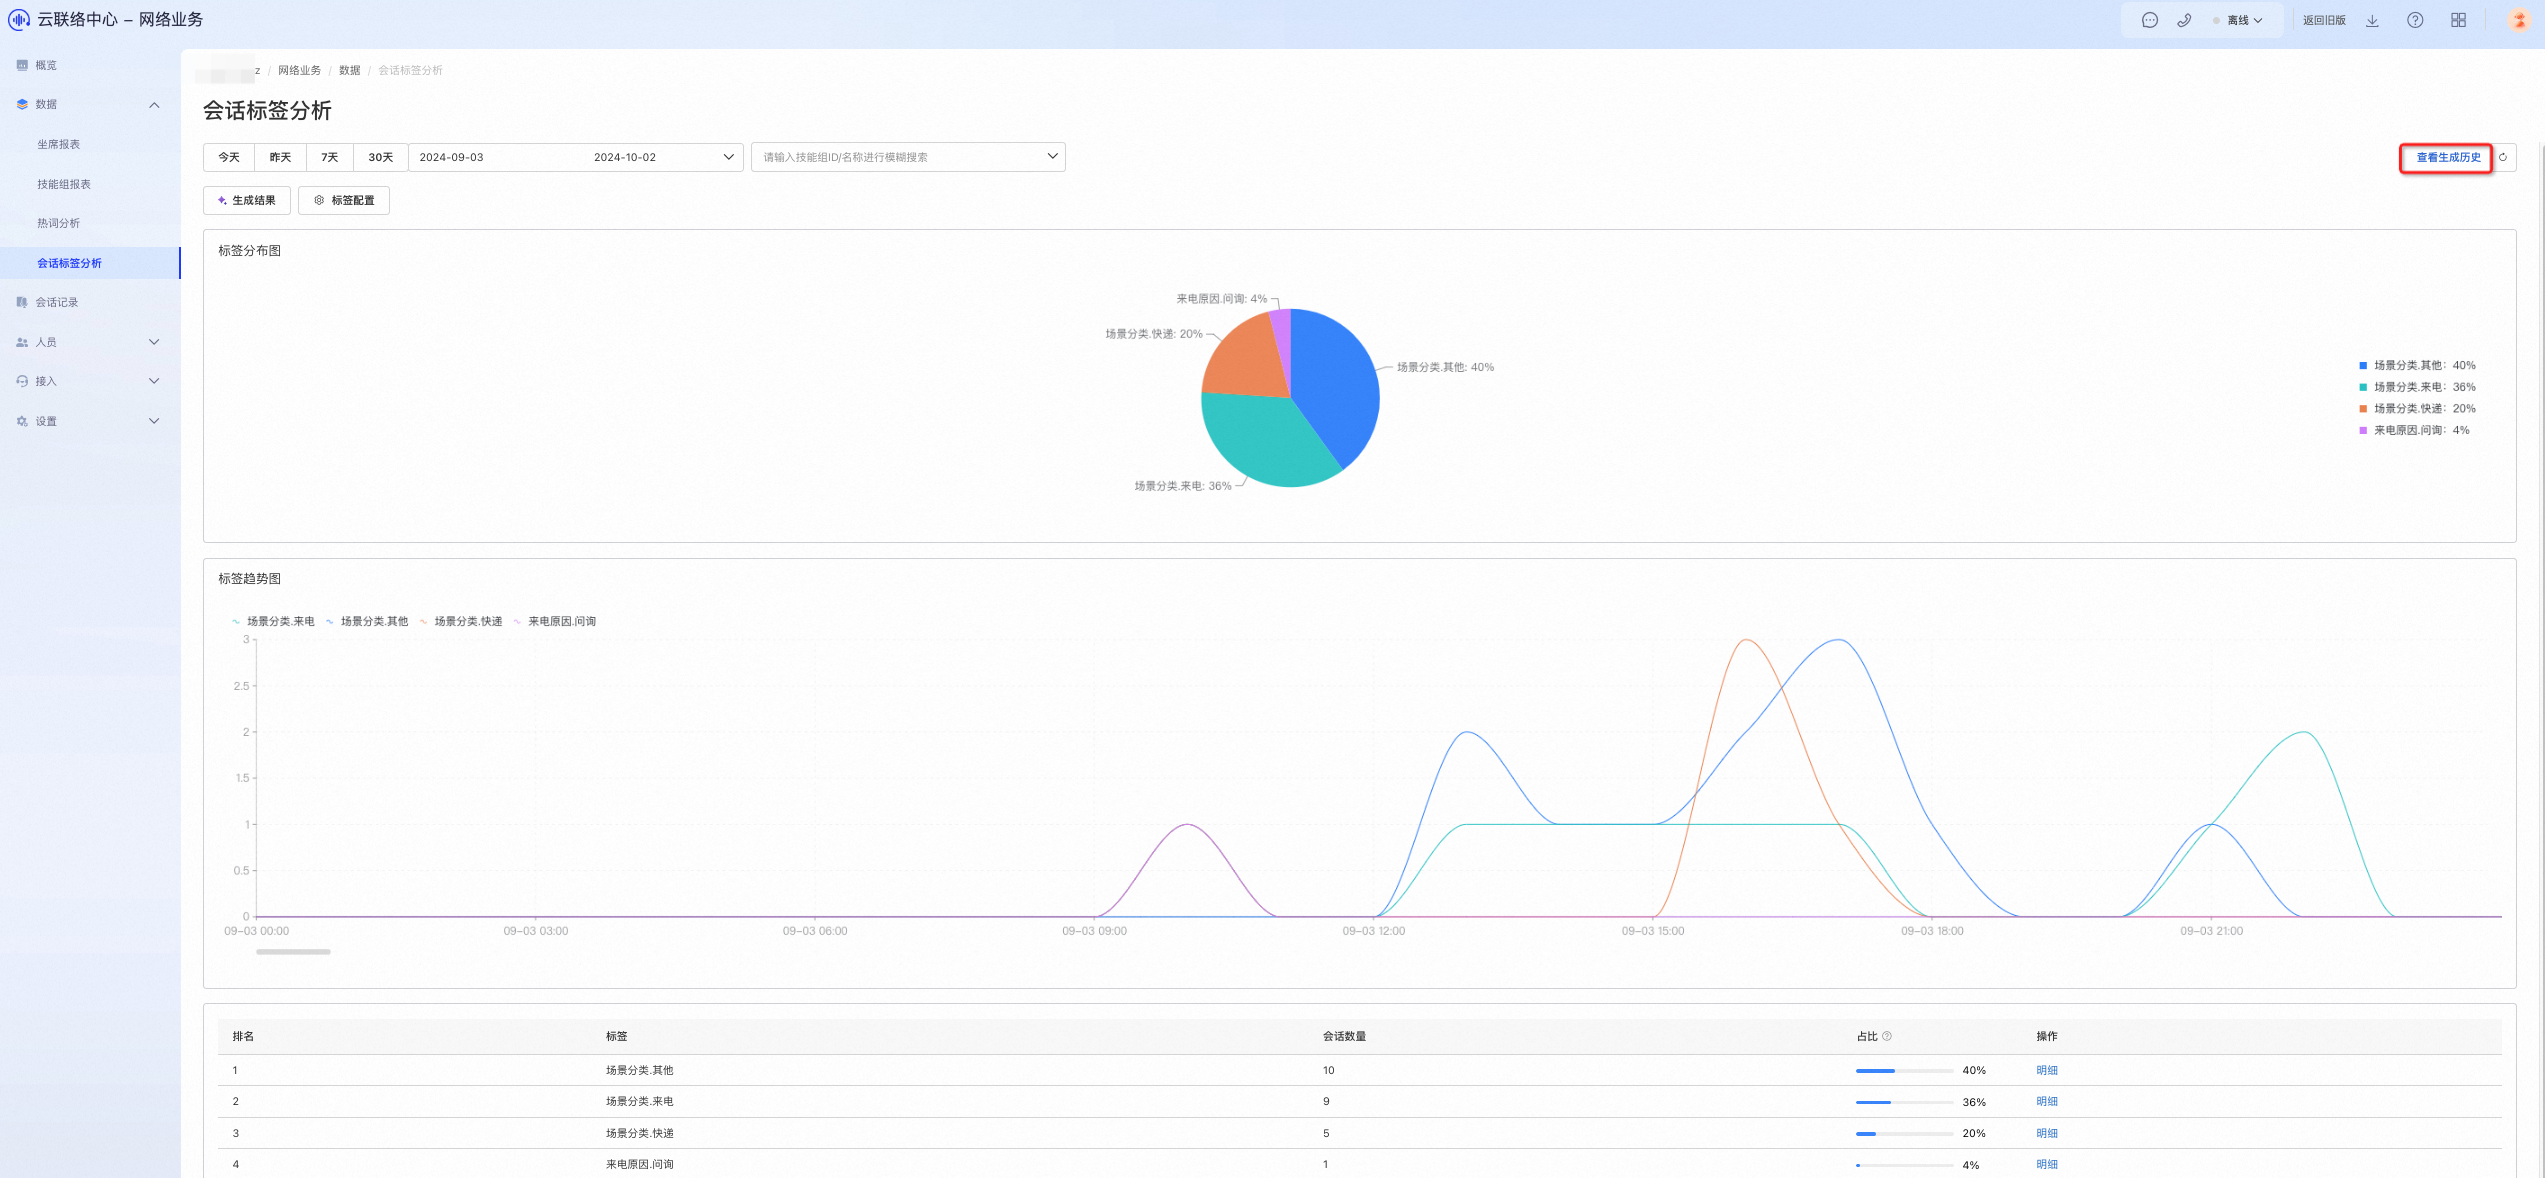The height and width of the screenshot is (1178, 2545).
Task: Select the 昨天 time range
Action: click(x=280, y=157)
